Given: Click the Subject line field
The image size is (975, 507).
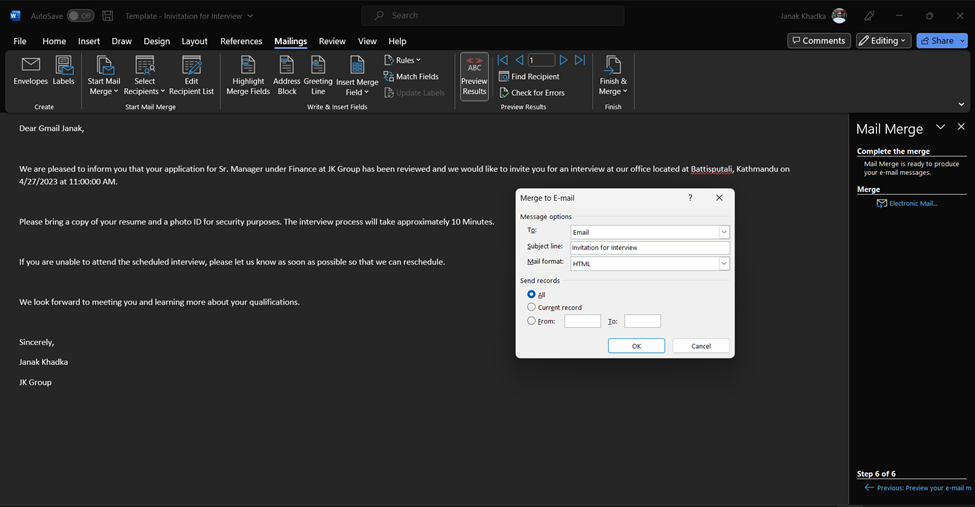Looking at the screenshot, I should coord(649,248).
